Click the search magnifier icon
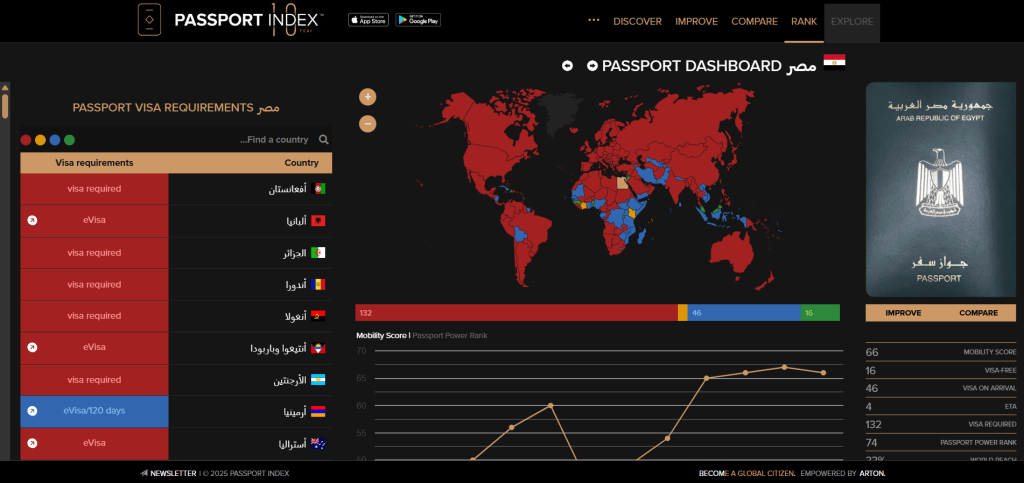Viewport: 1024px width, 483px height. tap(323, 140)
